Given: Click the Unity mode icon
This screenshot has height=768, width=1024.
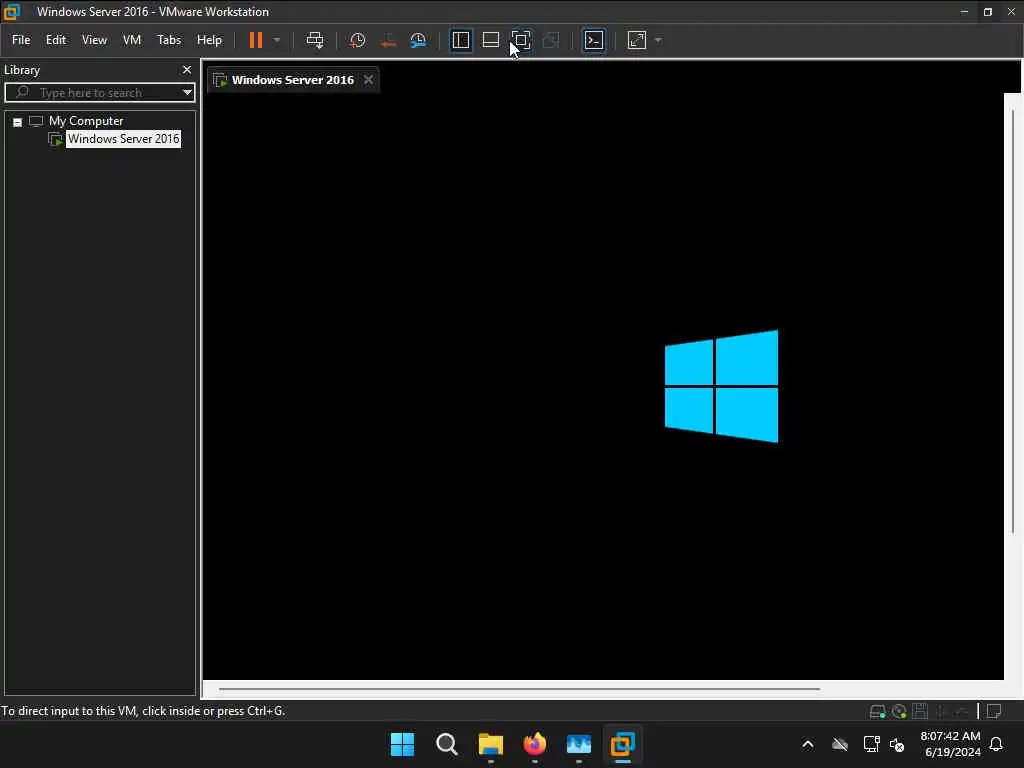Looking at the screenshot, I should coord(551,40).
